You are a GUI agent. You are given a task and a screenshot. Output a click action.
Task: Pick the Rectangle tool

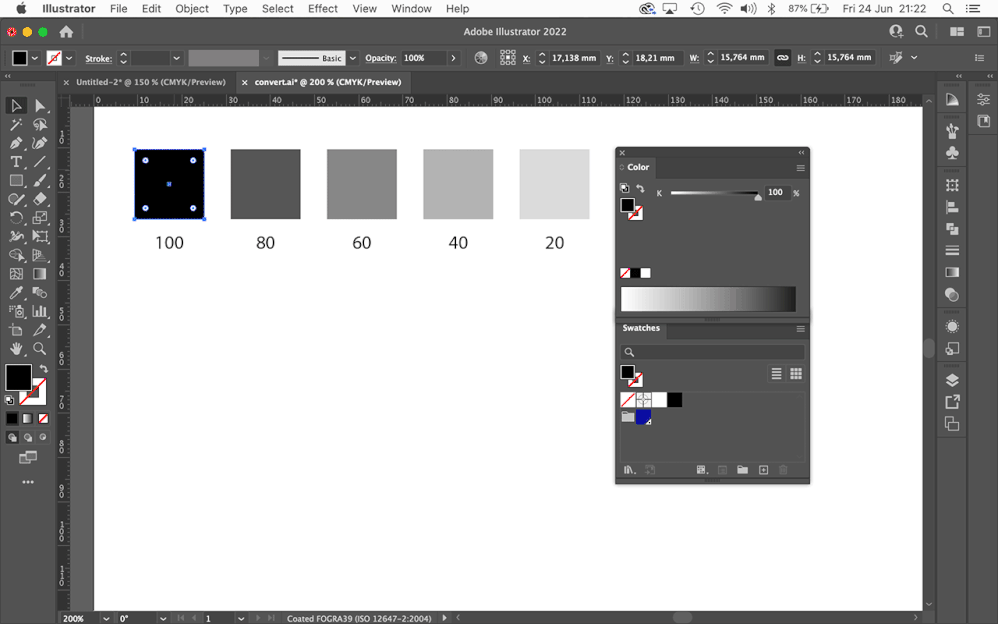(x=16, y=178)
